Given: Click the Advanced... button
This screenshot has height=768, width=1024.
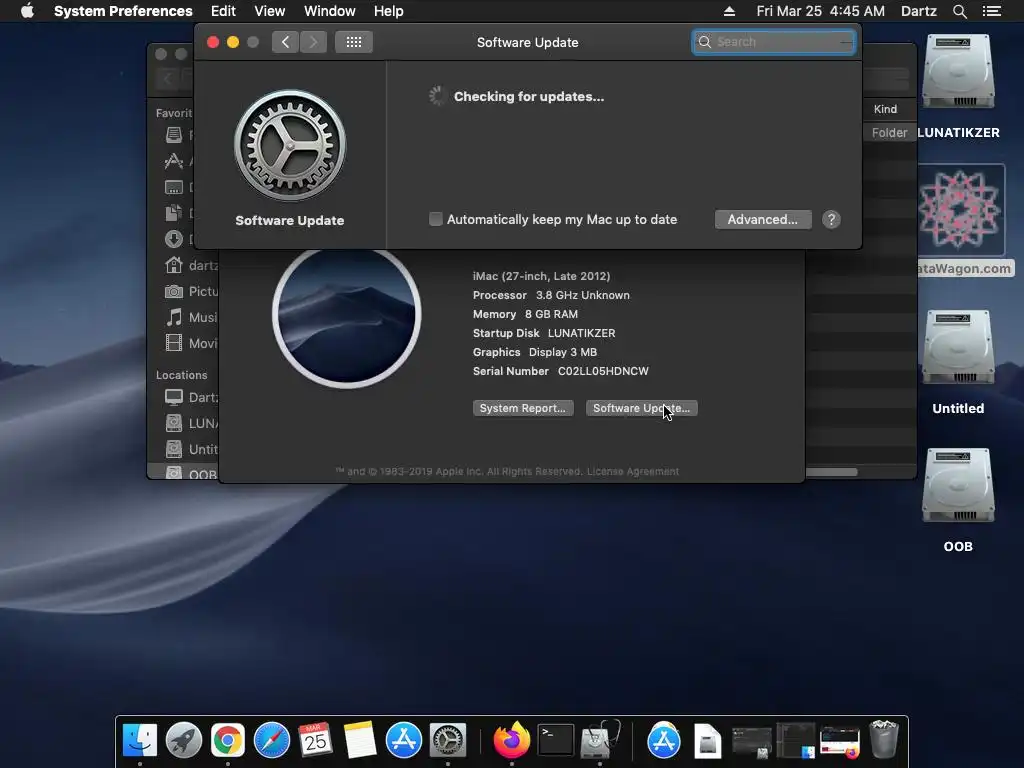Looking at the screenshot, I should point(763,219).
